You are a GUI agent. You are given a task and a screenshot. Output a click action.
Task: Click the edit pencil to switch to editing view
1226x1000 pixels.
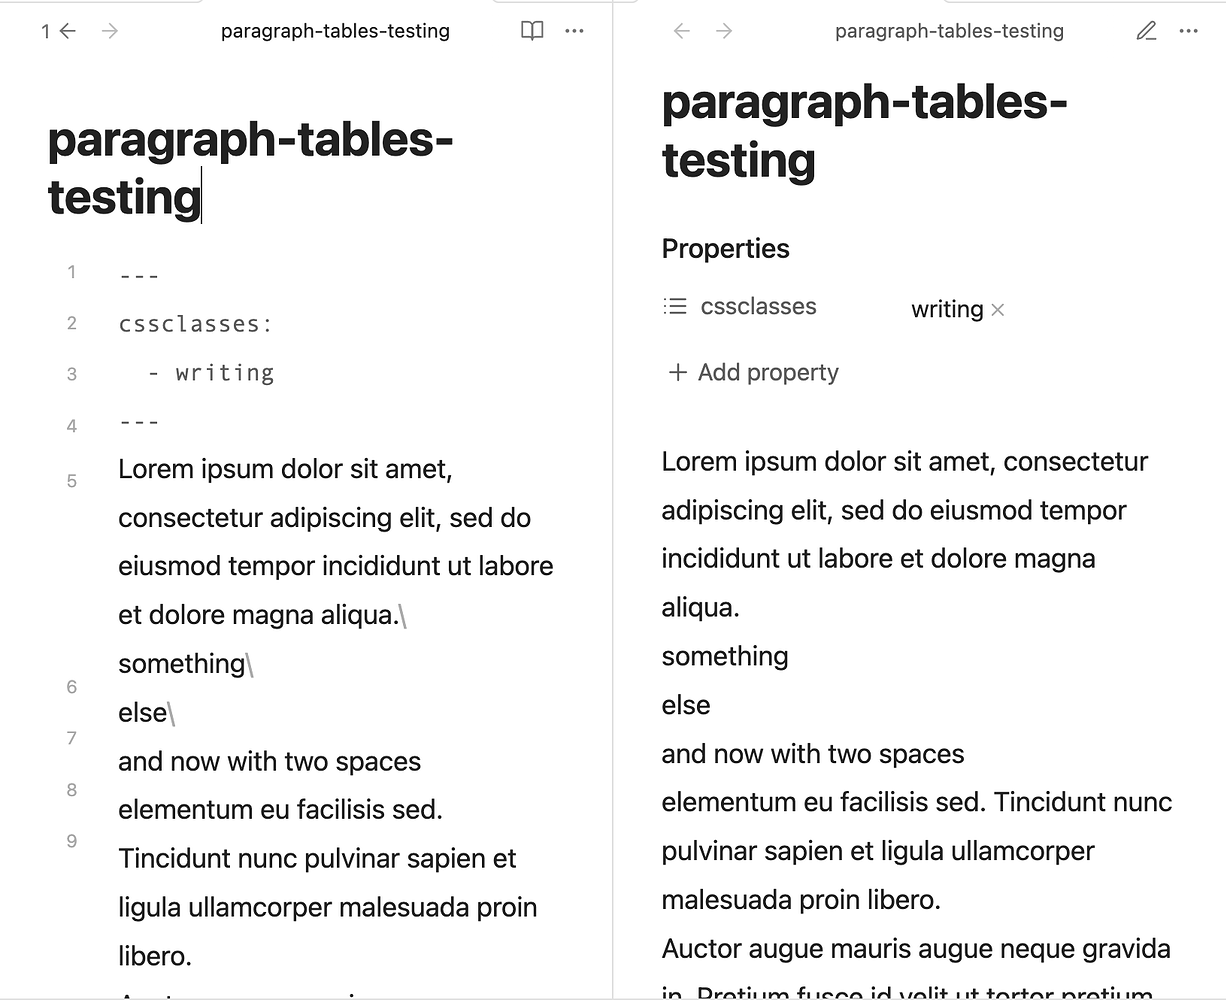pos(1146,31)
